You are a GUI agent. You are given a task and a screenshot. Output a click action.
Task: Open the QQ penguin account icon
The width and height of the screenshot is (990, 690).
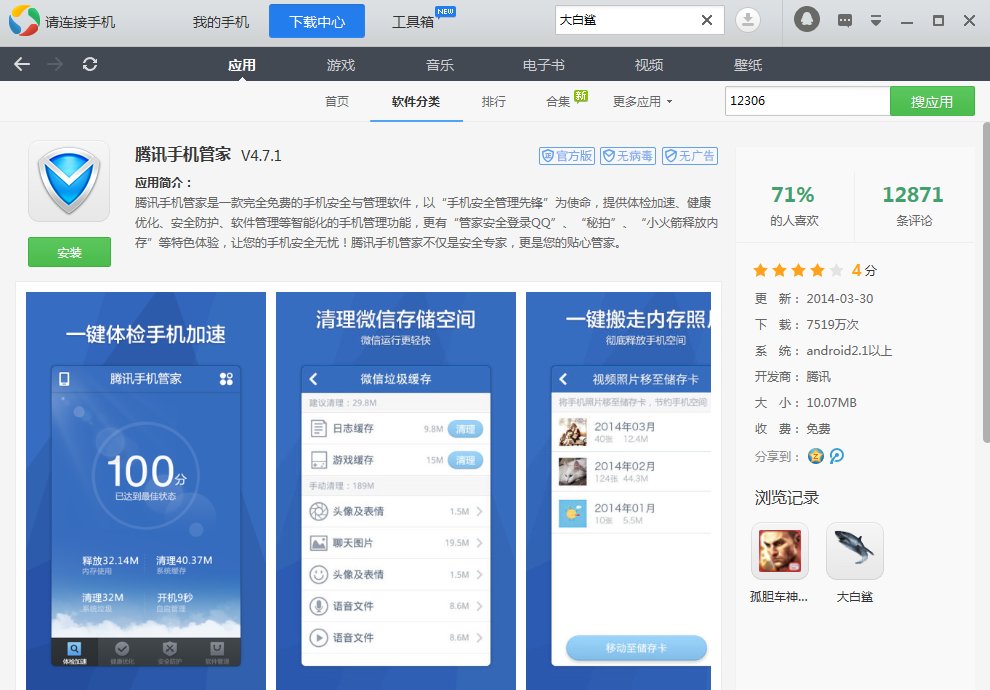tap(807, 19)
